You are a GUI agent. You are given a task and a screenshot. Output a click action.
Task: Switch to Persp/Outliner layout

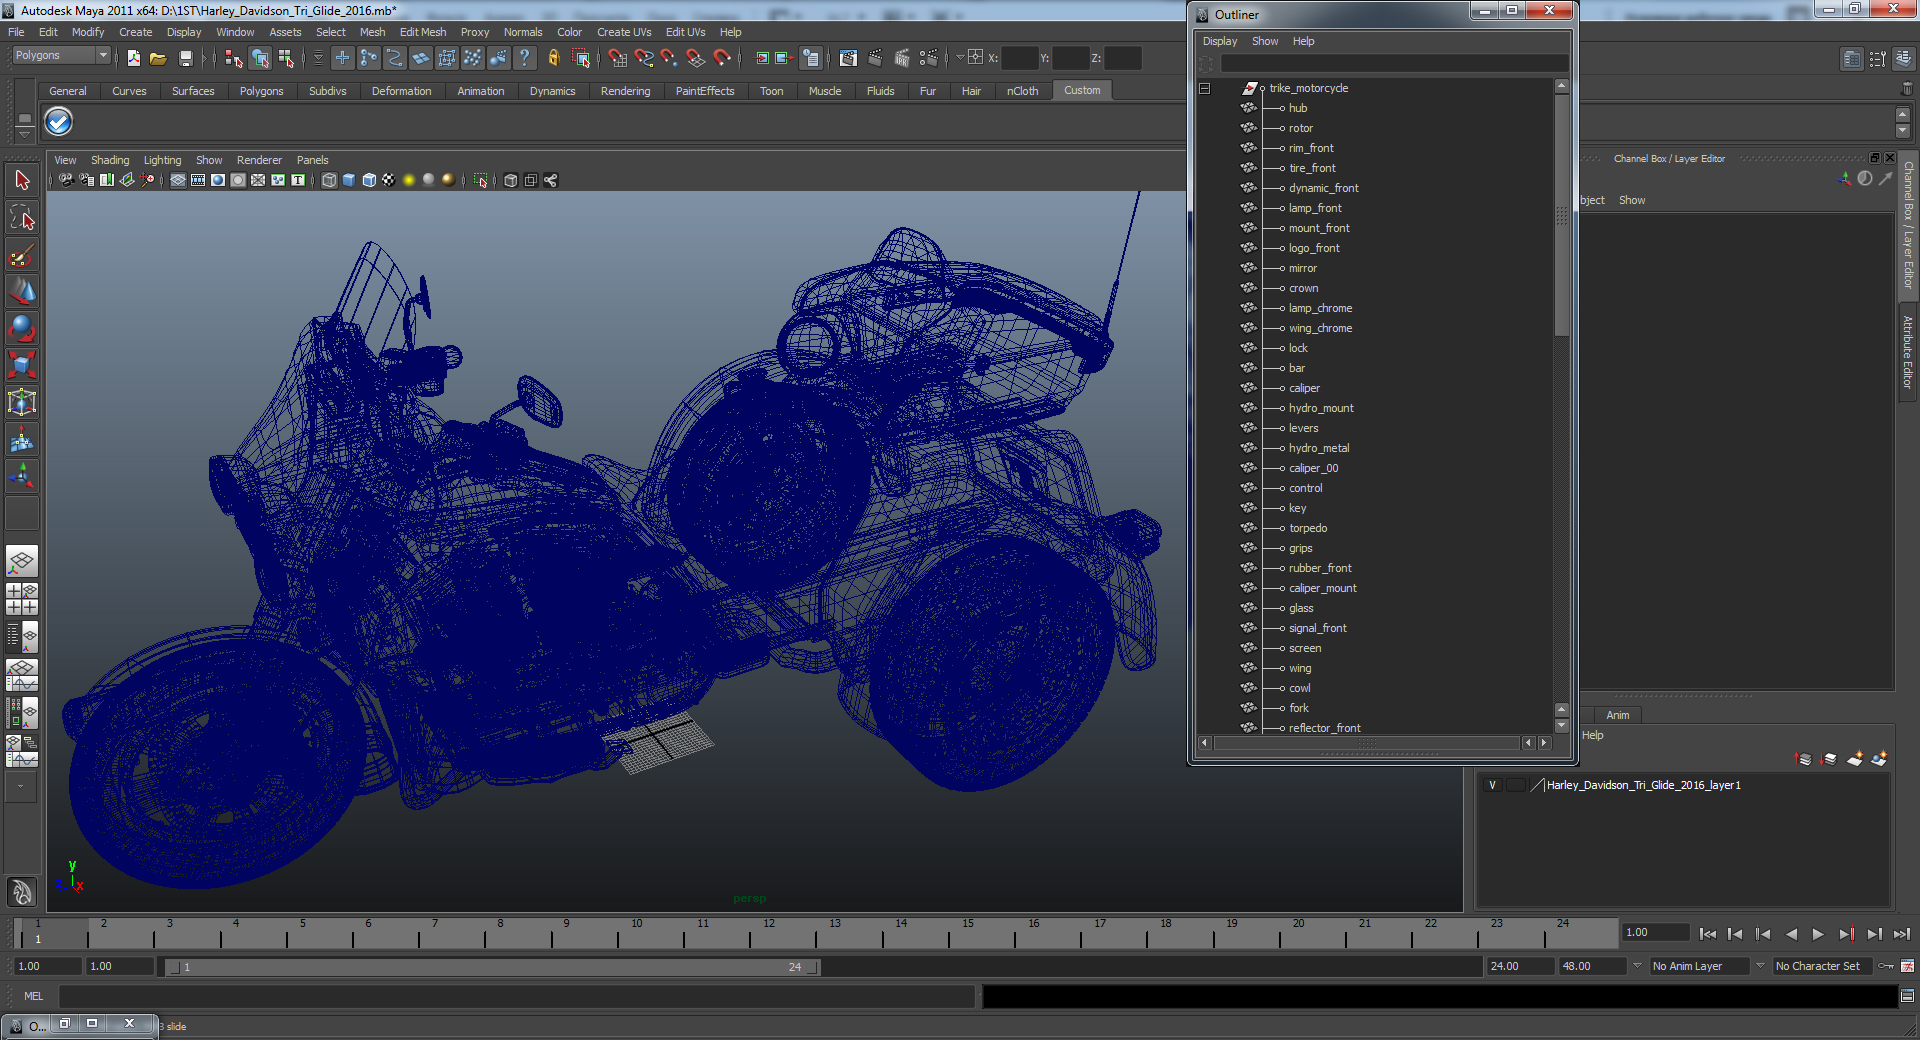[x=22, y=636]
